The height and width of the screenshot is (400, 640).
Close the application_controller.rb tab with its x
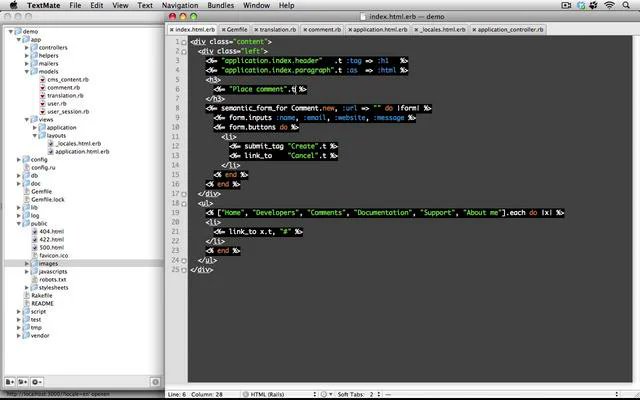point(474,30)
